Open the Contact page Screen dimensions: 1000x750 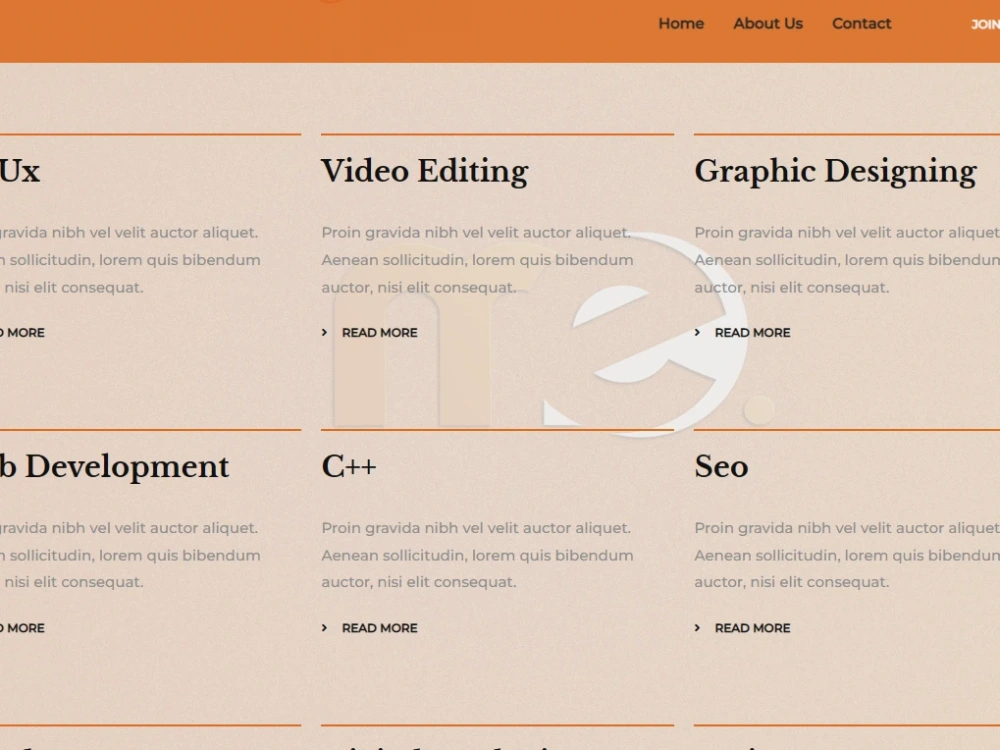pyautogui.click(x=861, y=23)
